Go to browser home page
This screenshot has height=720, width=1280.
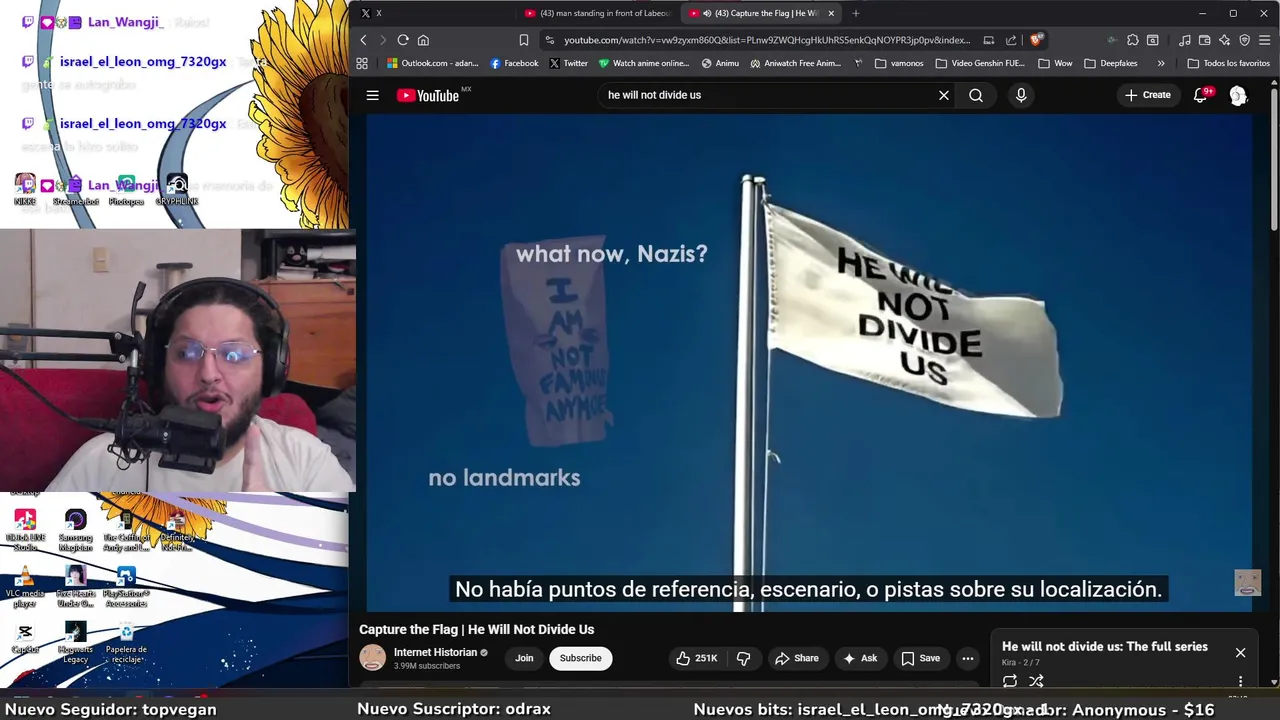(423, 40)
